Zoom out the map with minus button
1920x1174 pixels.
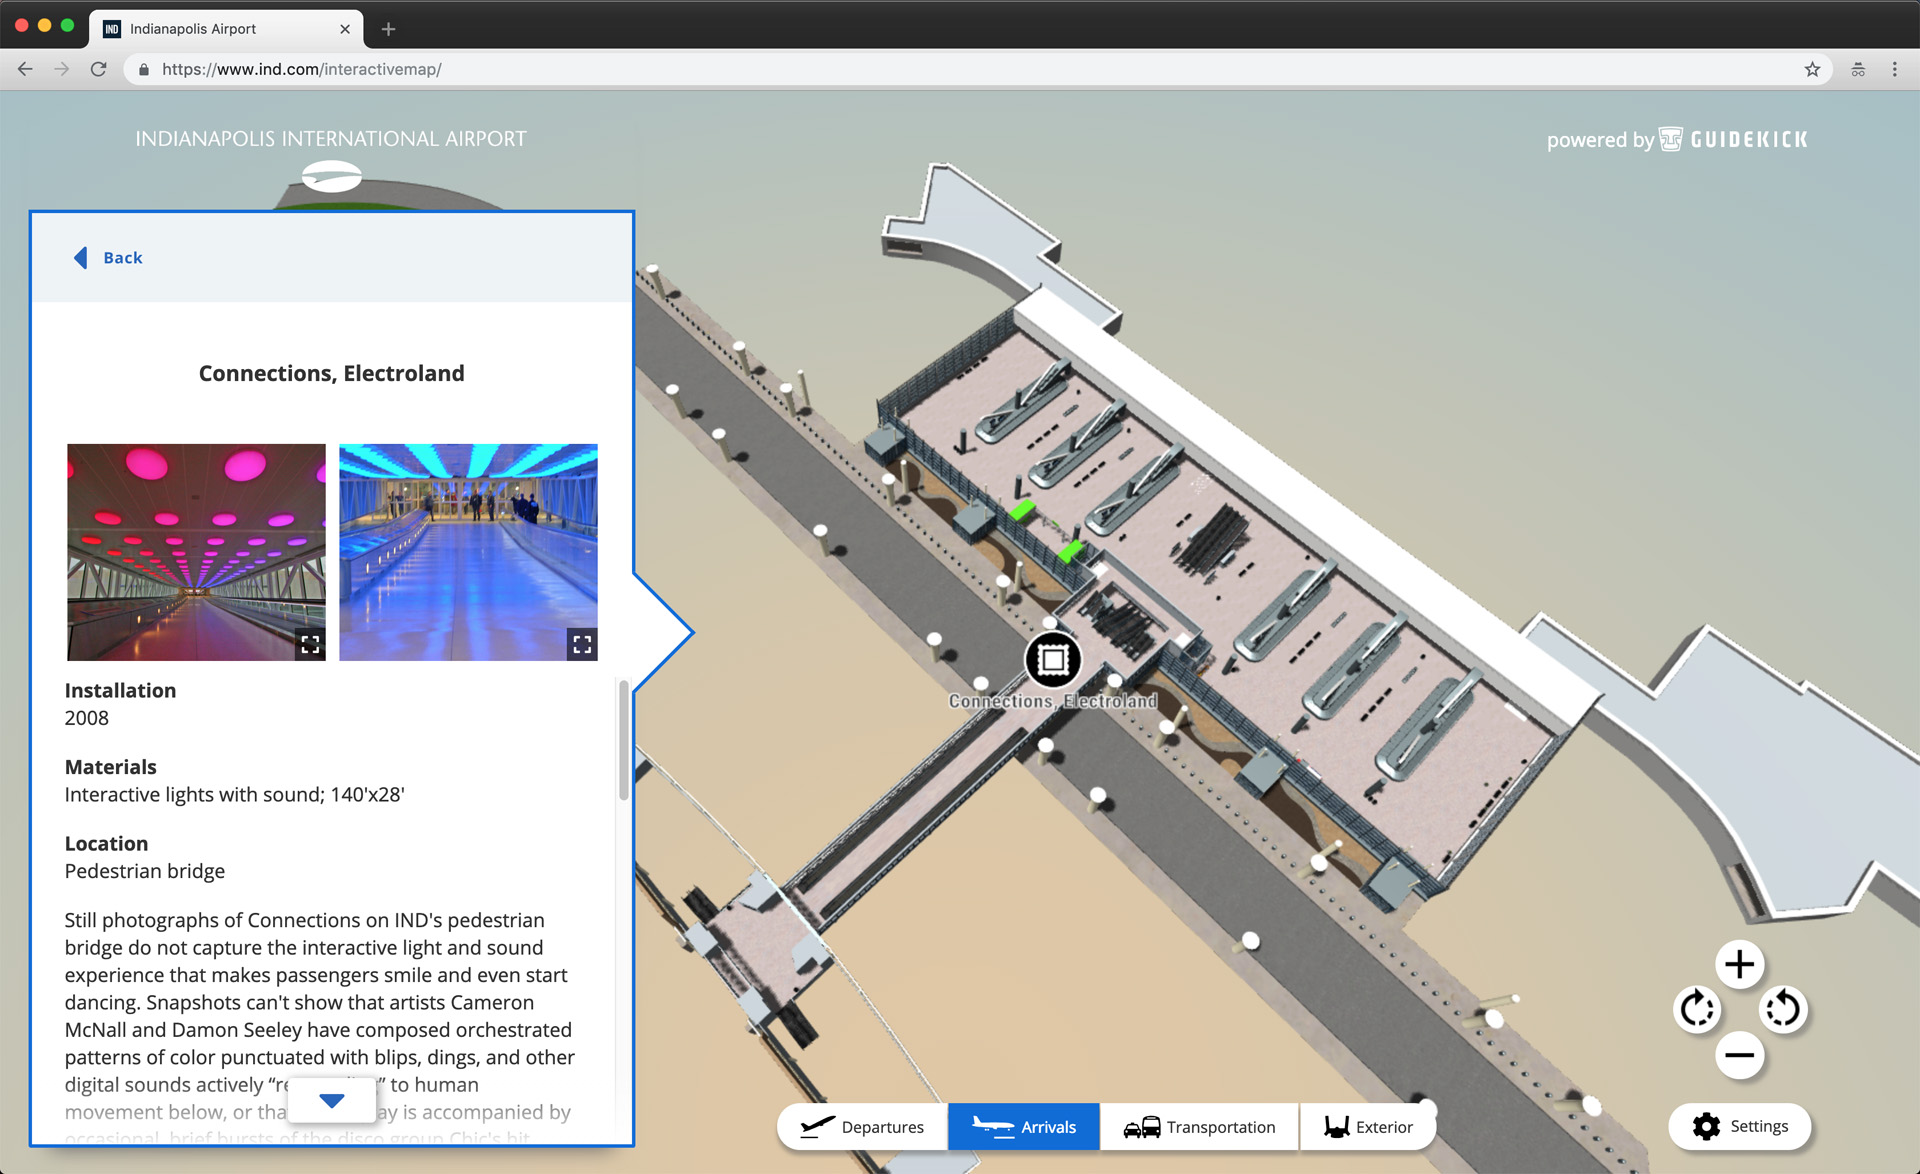[1740, 1055]
